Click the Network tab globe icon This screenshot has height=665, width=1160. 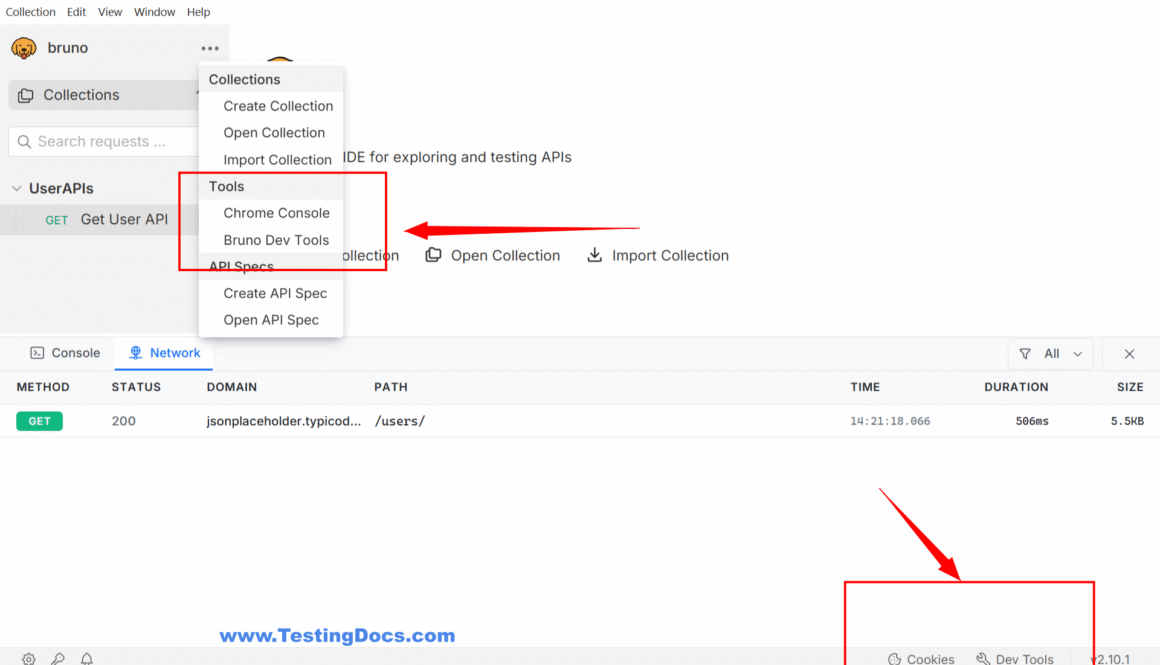[135, 353]
